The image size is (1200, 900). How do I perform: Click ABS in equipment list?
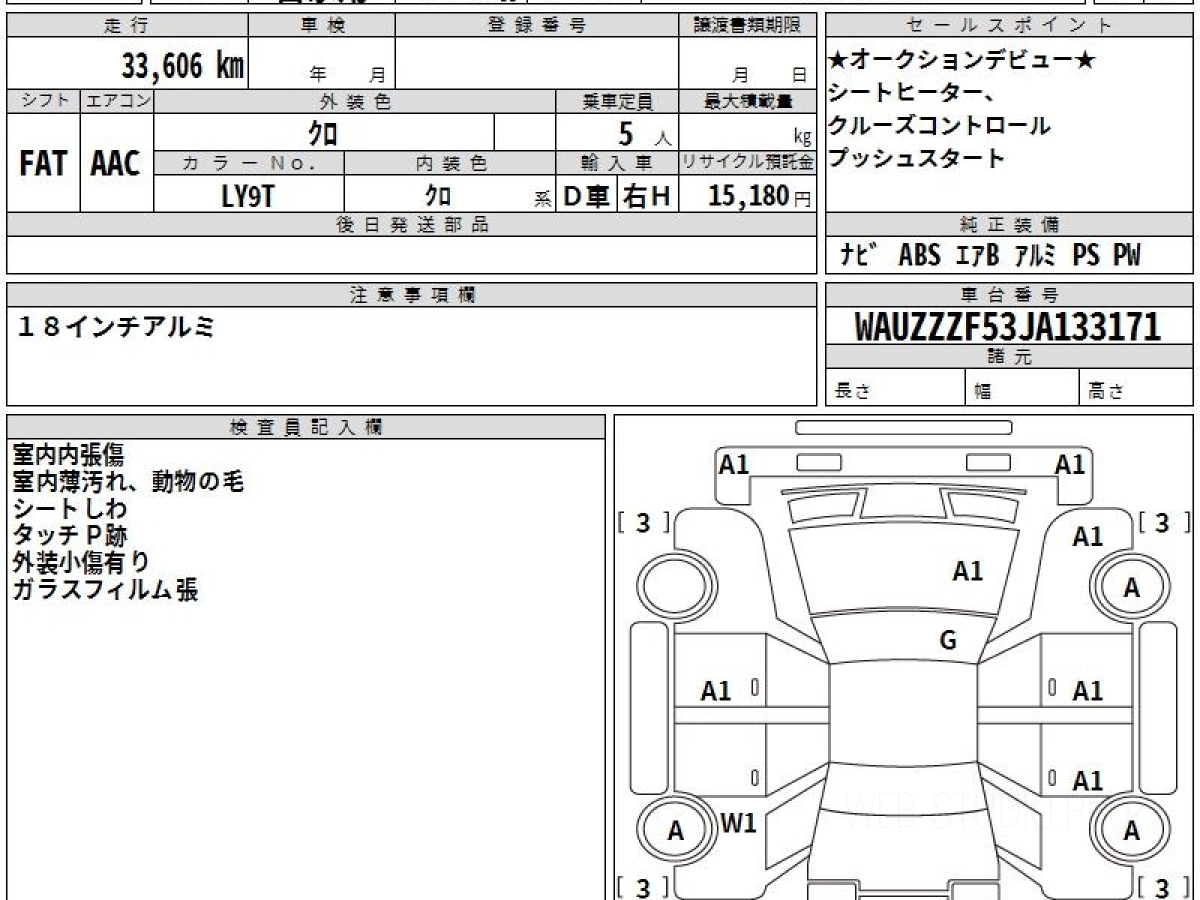pos(919,256)
